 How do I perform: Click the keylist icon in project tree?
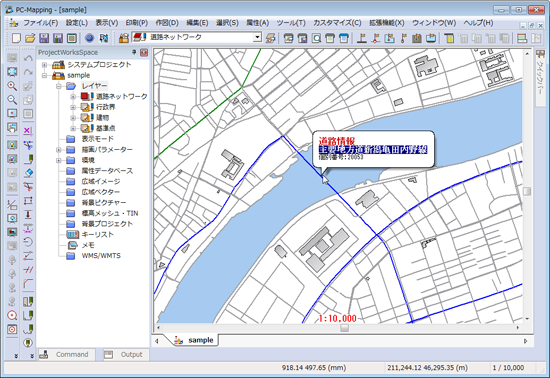pos(73,234)
